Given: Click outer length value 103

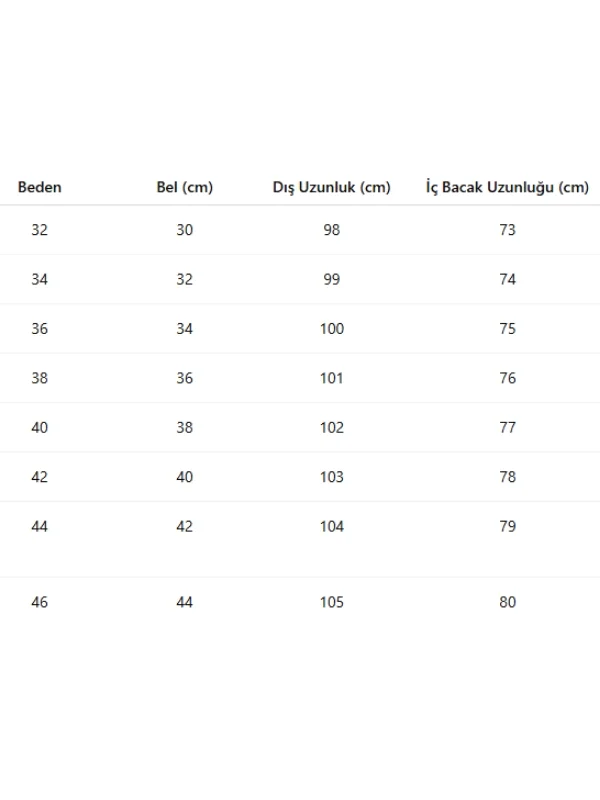Looking at the screenshot, I should [332, 477].
